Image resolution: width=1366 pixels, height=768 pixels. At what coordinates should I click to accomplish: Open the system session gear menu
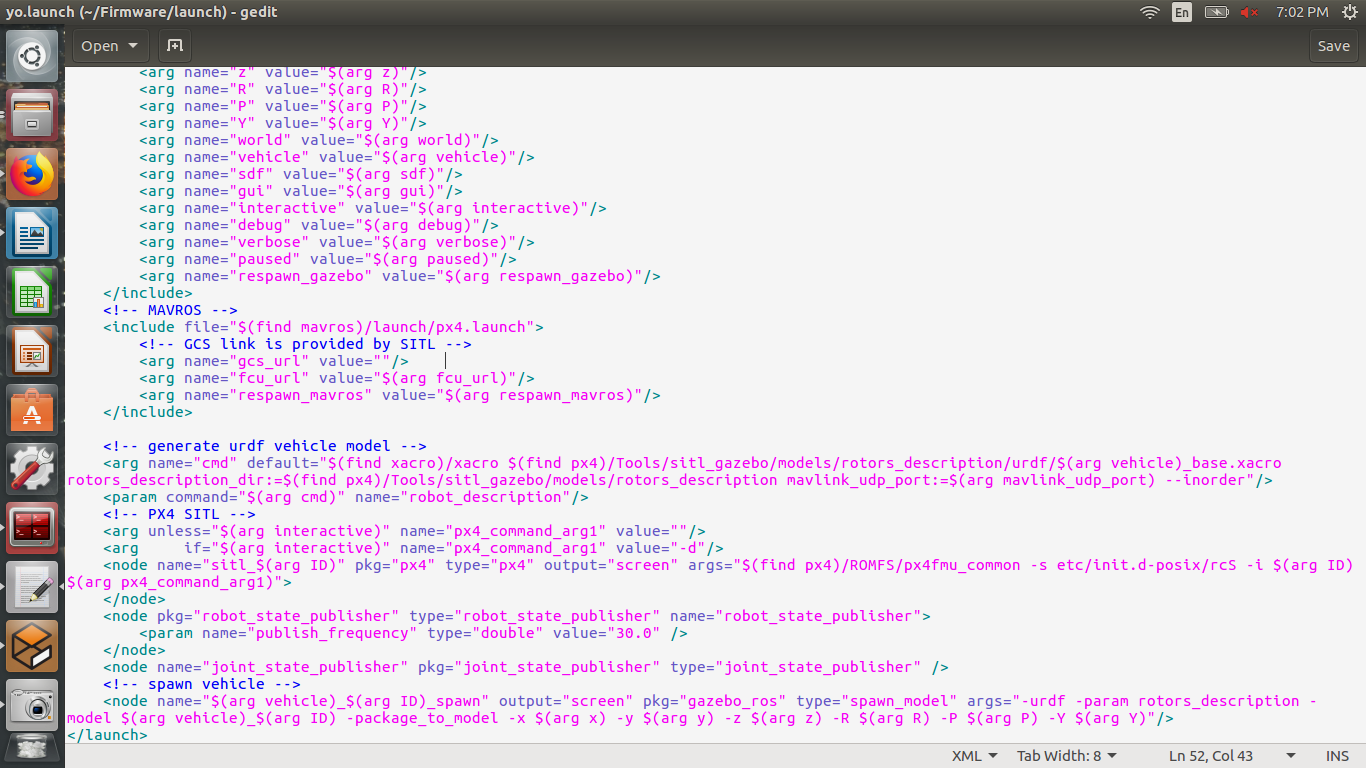[x=1350, y=12]
